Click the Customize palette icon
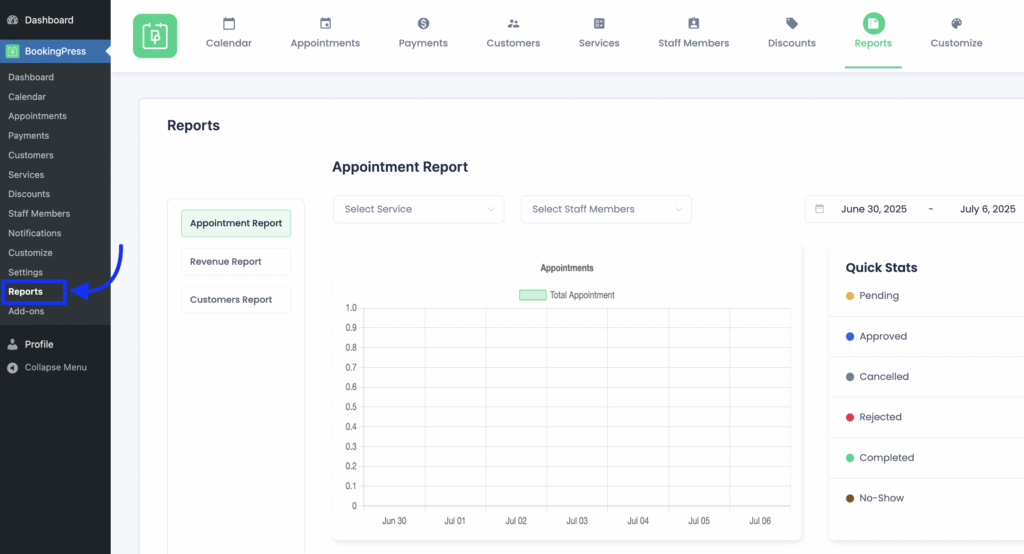The height and width of the screenshot is (554, 1024). pos(956,23)
